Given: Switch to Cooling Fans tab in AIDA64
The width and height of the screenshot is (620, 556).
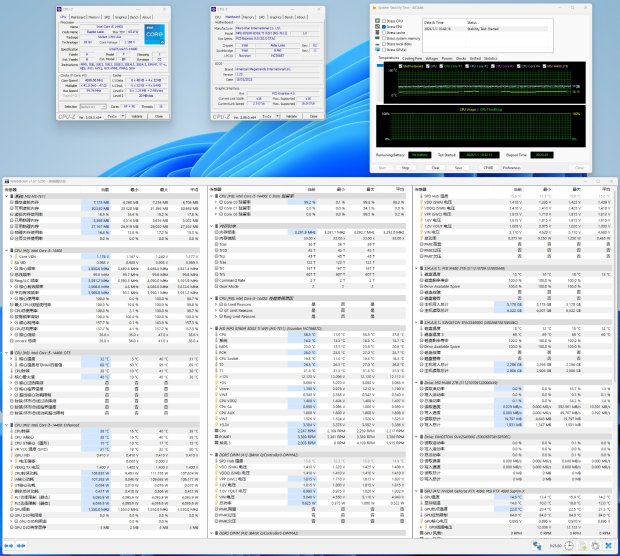Looking at the screenshot, I should (412, 58).
